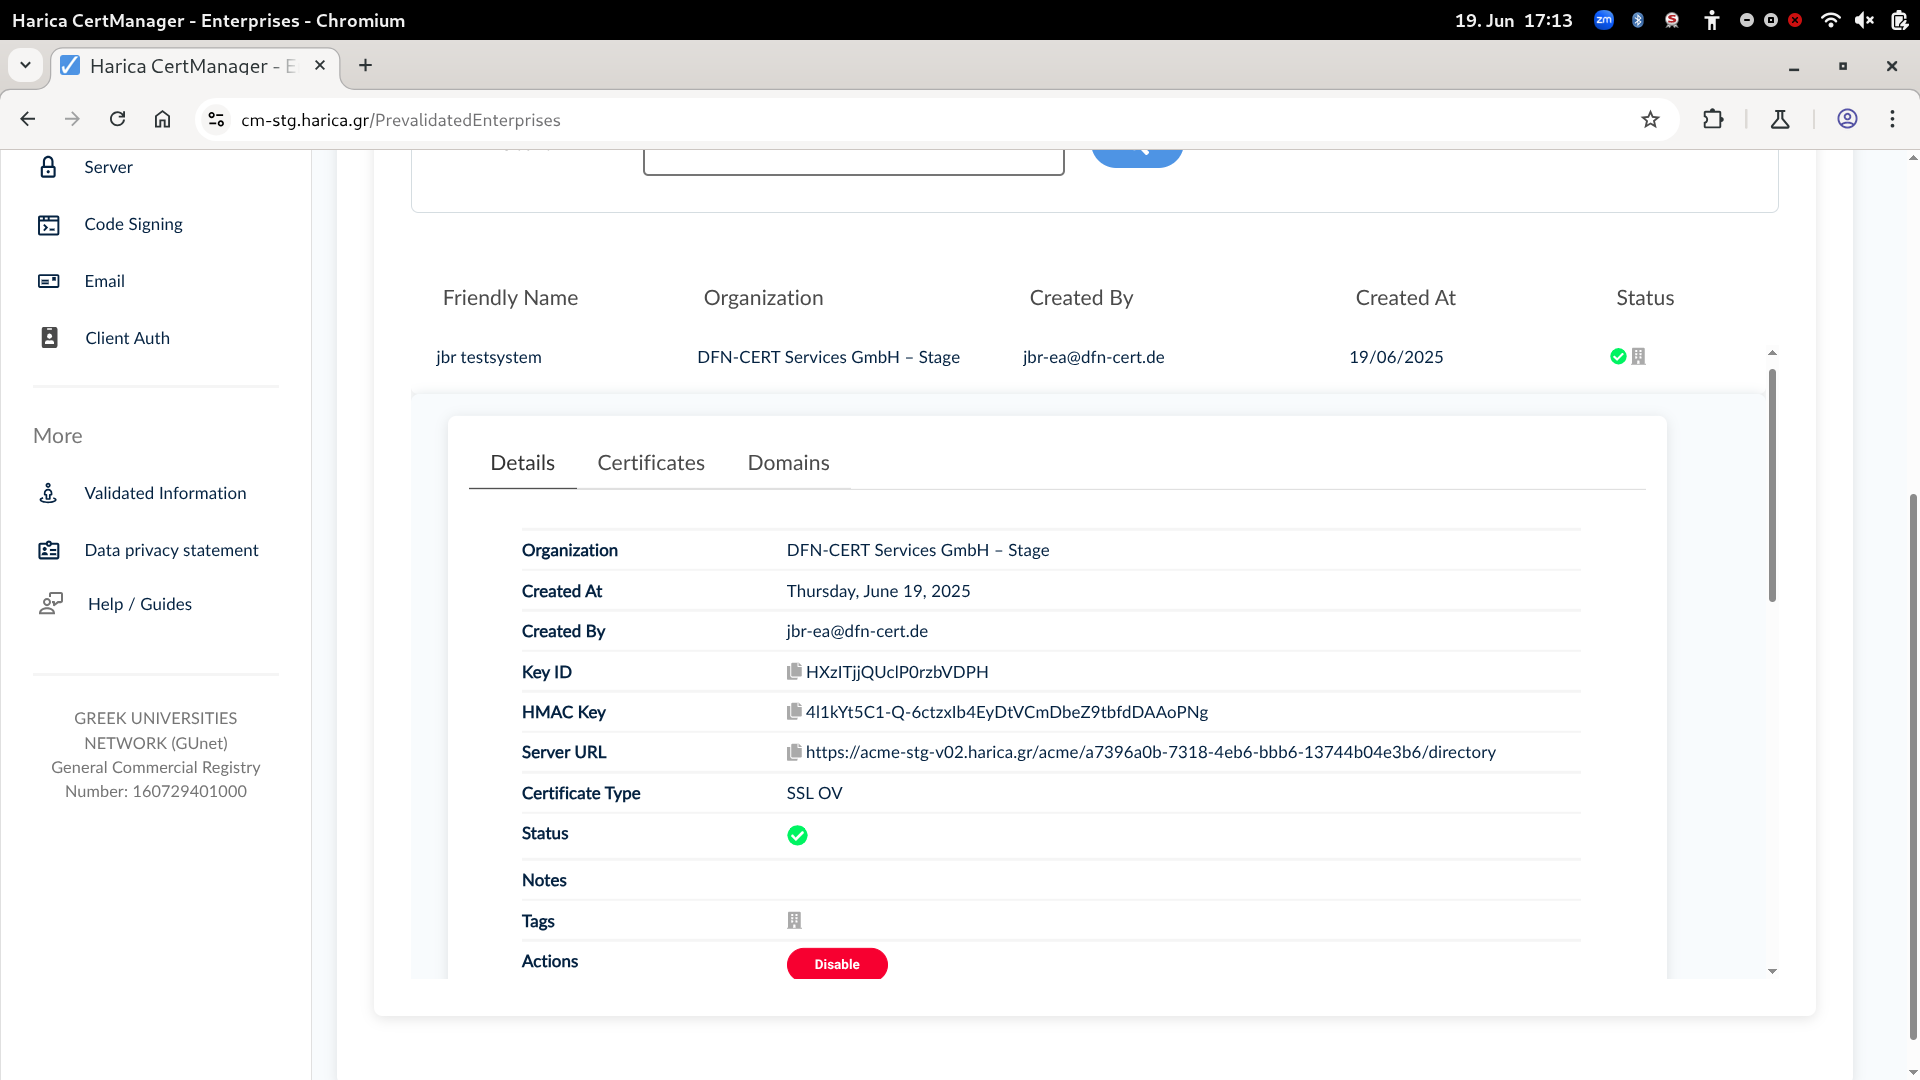1920x1080 pixels.
Task: Open Help / Guides link
Action: pyautogui.click(x=140, y=604)
